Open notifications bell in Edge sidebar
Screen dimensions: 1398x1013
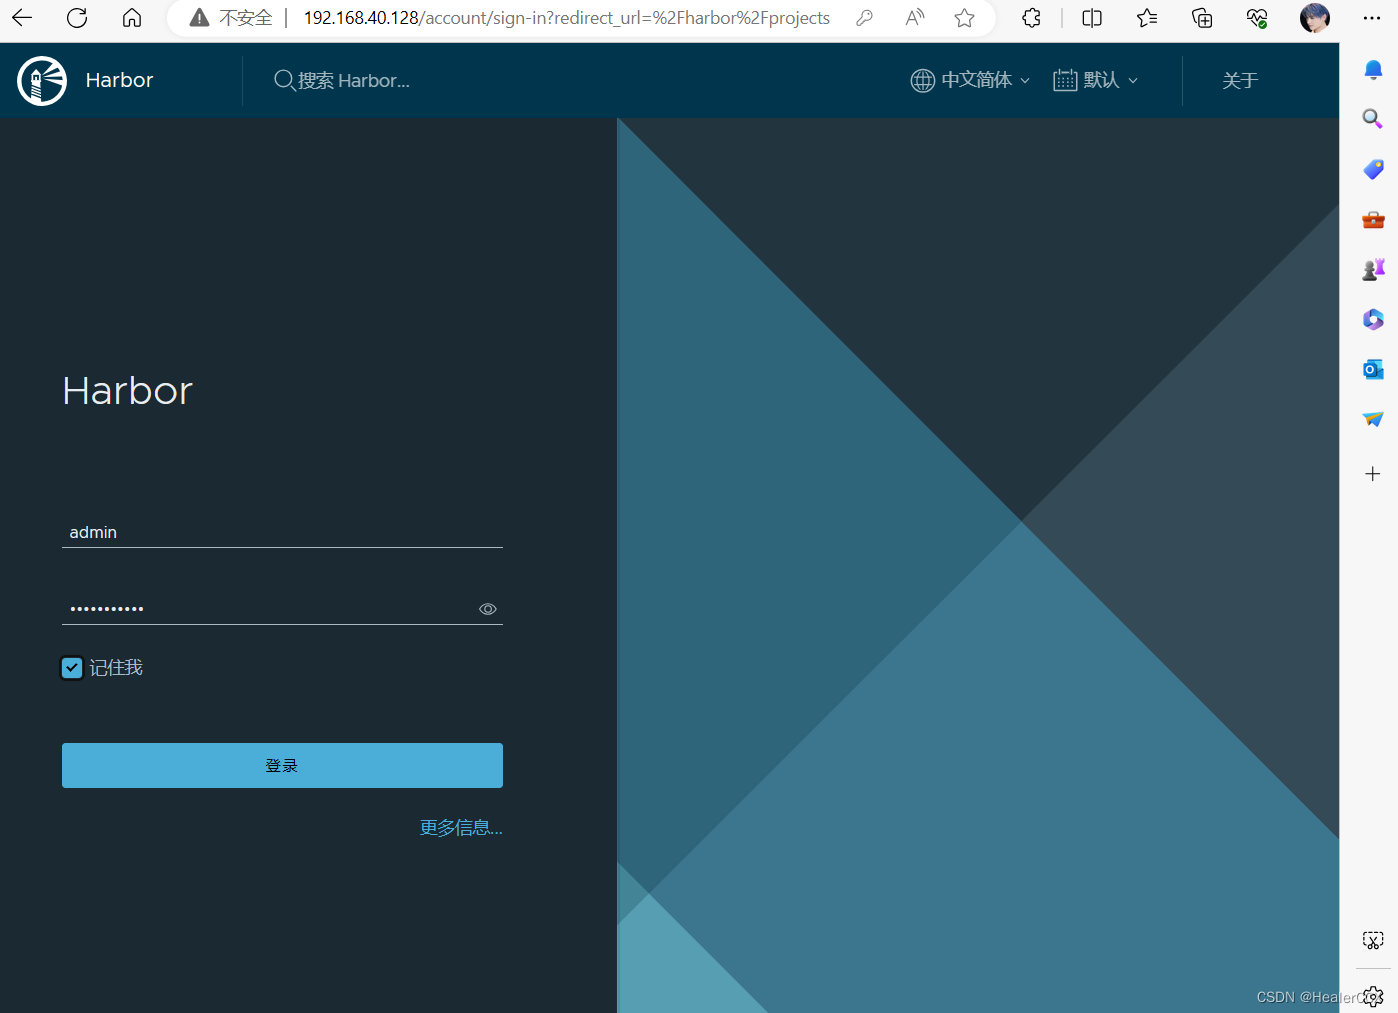click(x=1373, y=69)
